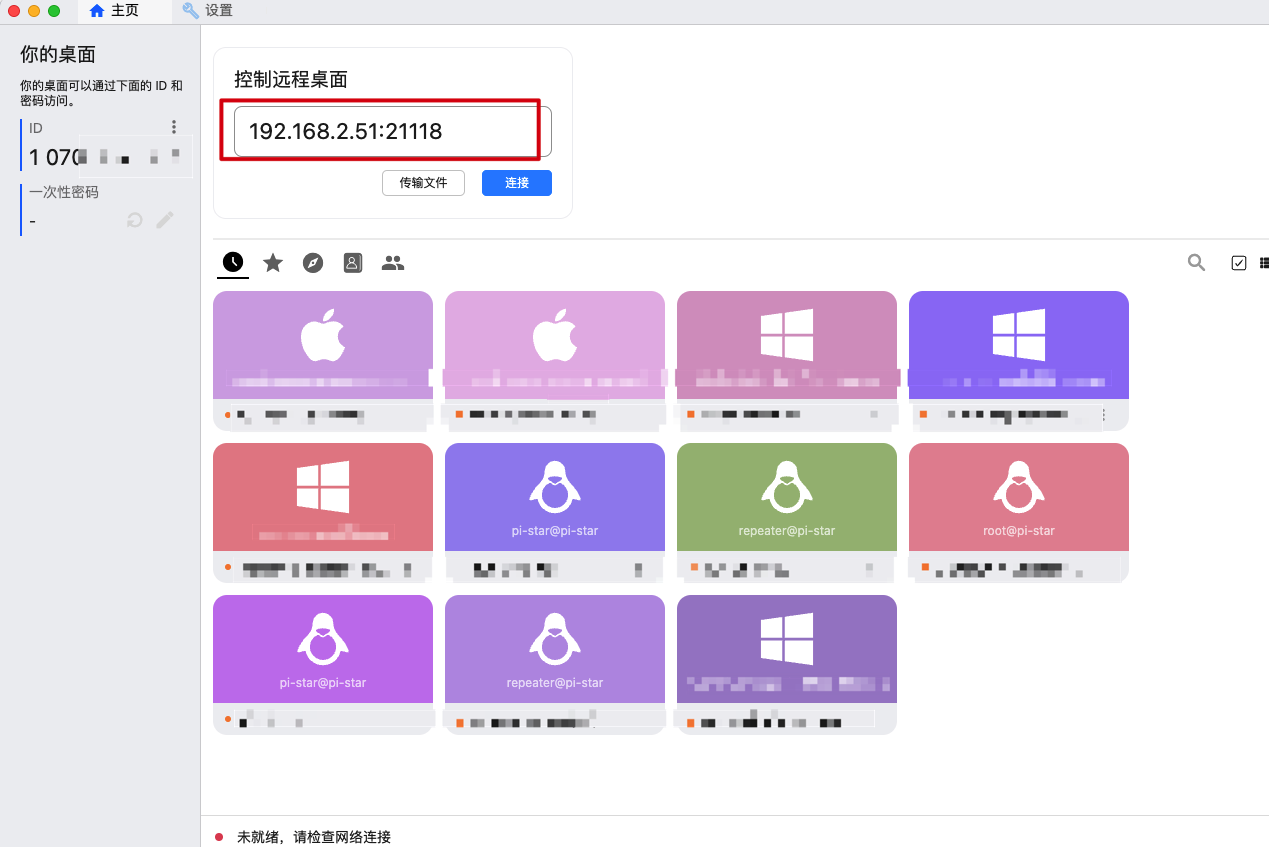Refresh the one-time password

135,220
